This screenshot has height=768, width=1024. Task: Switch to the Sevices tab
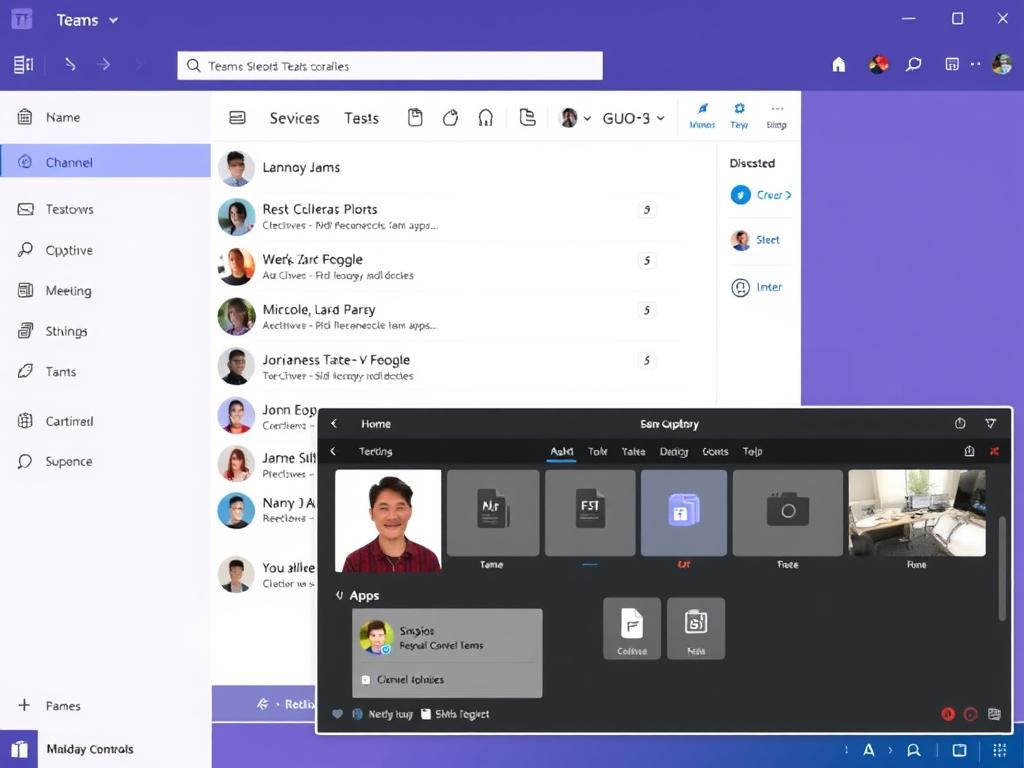(x=295, y=118)
